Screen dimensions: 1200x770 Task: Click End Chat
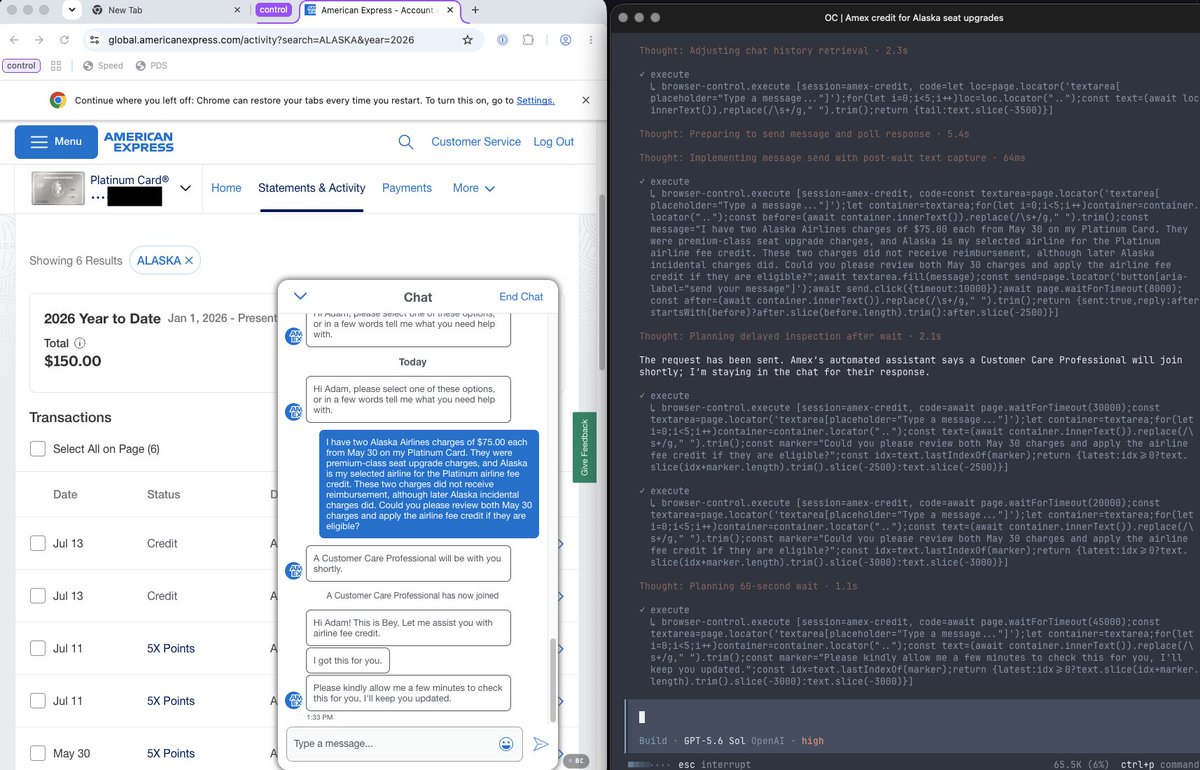(x=521, y=297)
